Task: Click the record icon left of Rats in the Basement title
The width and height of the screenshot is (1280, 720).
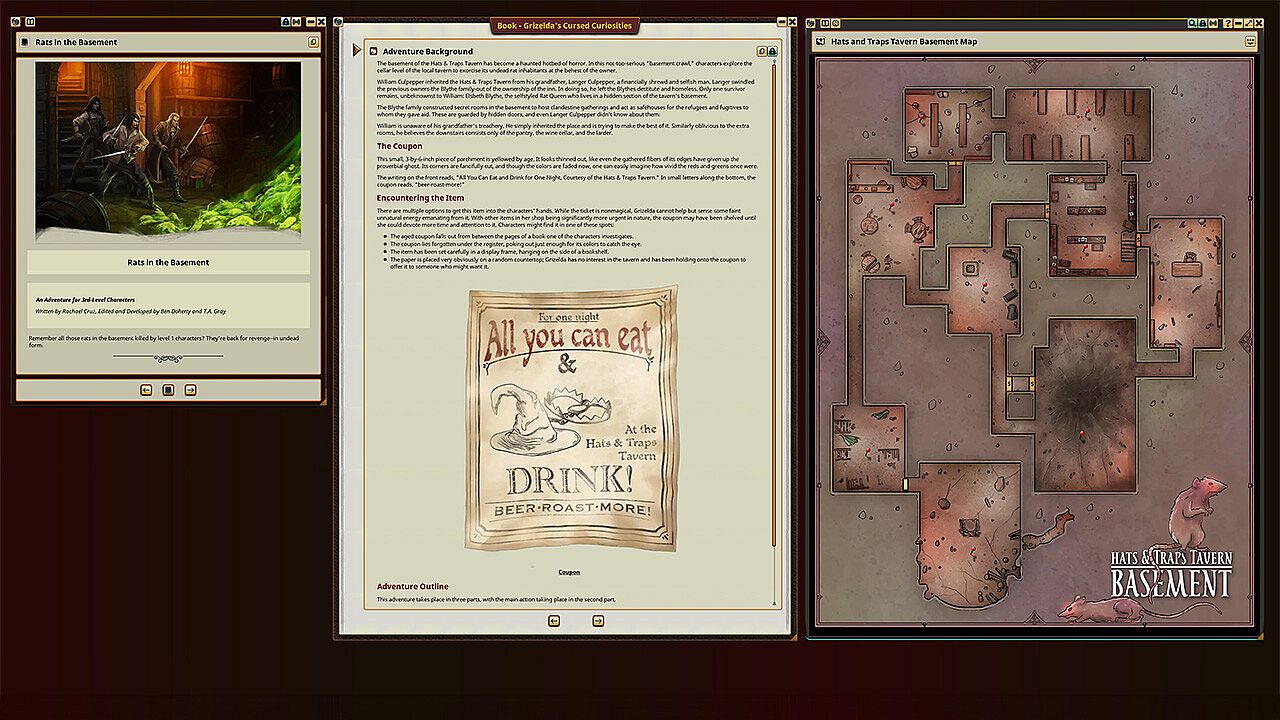Action: pos(25,42)
